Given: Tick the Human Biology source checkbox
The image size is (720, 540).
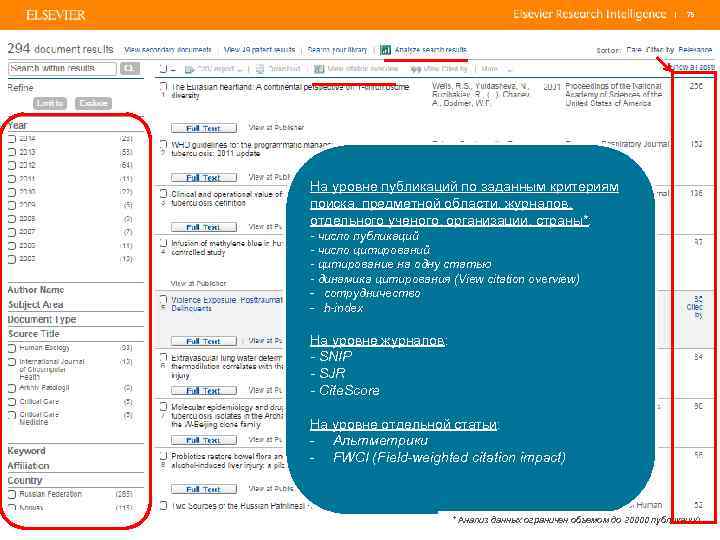Looking at the screenshot, I should click(12, 349).
